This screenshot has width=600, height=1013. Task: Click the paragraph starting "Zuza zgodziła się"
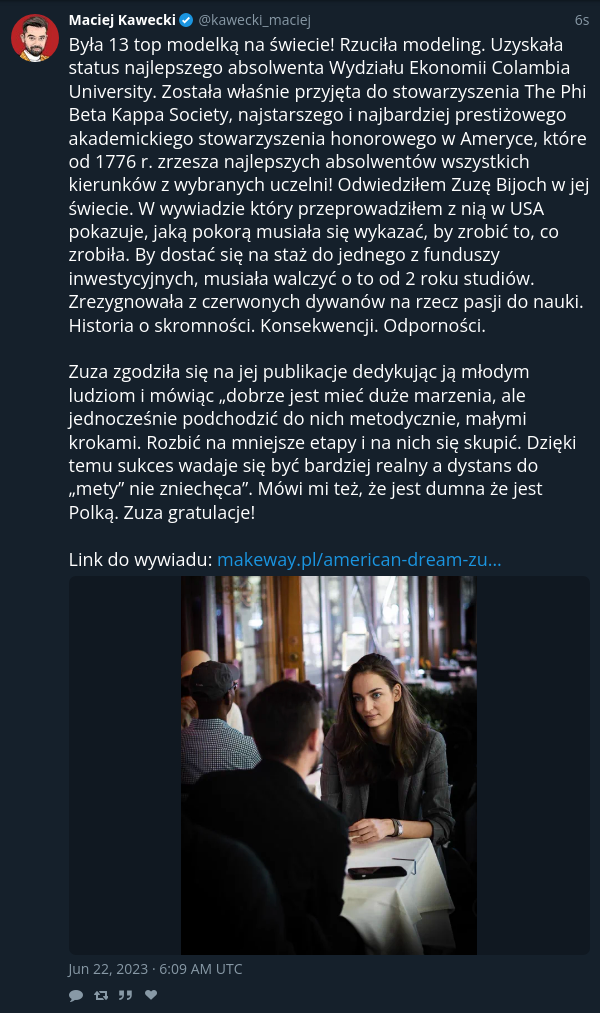[x=322, y=442]
